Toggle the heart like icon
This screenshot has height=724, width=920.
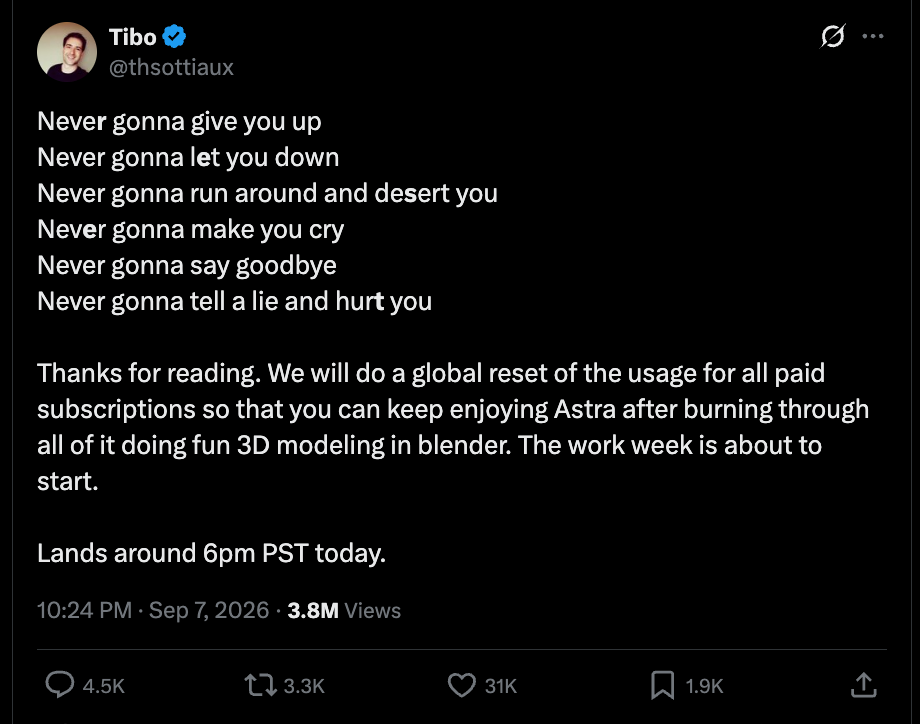coord(462,685)
